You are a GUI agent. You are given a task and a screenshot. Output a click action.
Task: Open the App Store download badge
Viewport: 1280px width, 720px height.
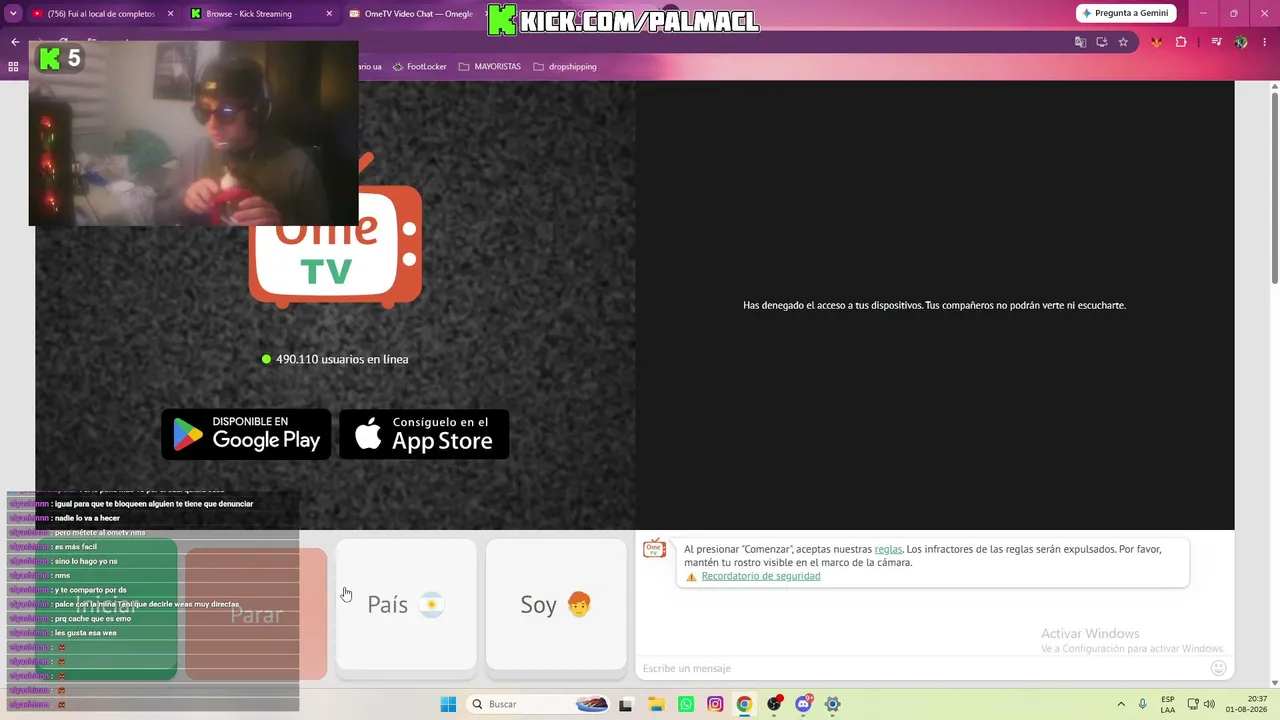click(424, 434)
